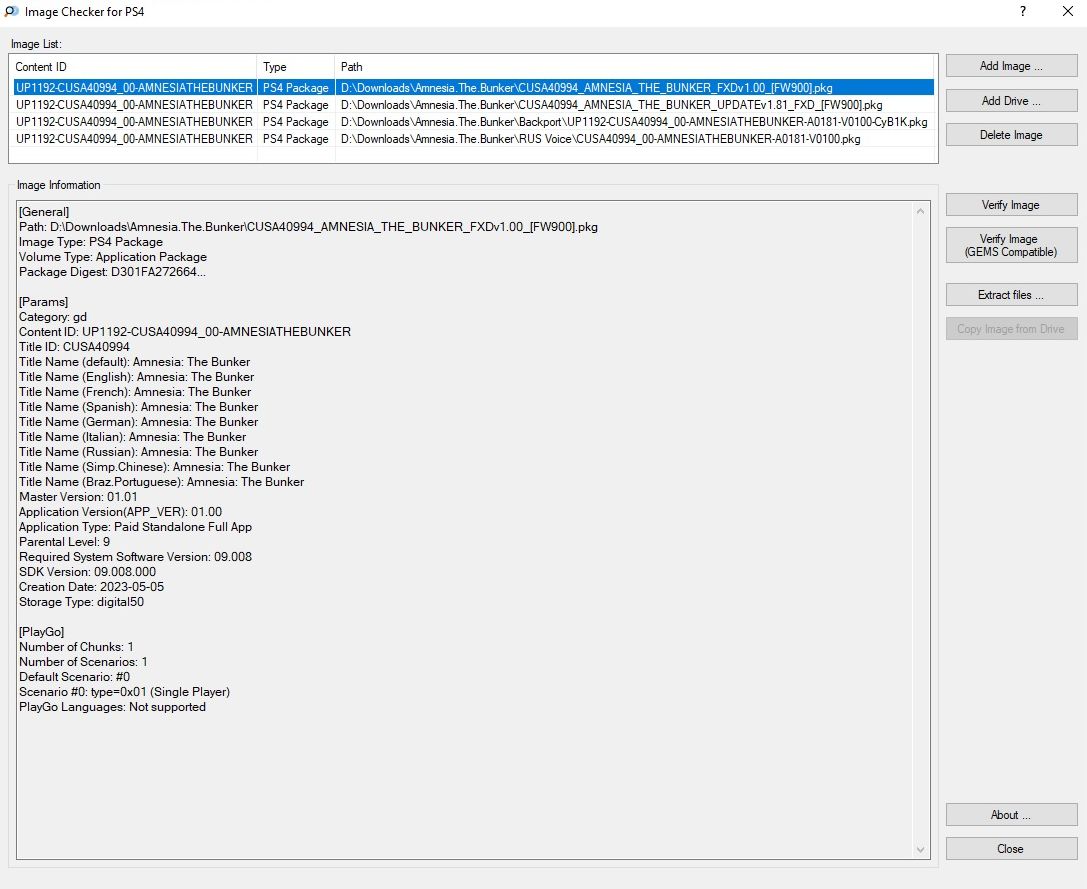Click the Image Checker app icon in title bar
1087x889 pixels.
(11, 11)
